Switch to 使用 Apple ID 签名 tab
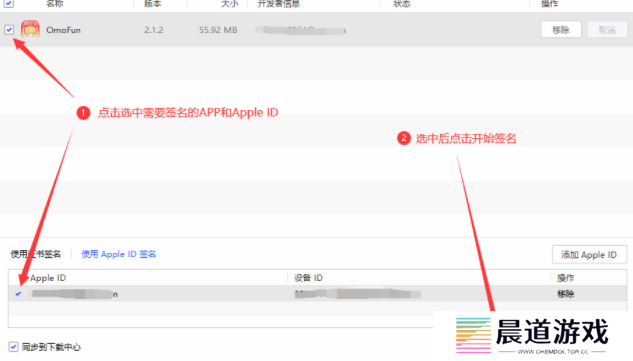 click(x=119, y=254)
